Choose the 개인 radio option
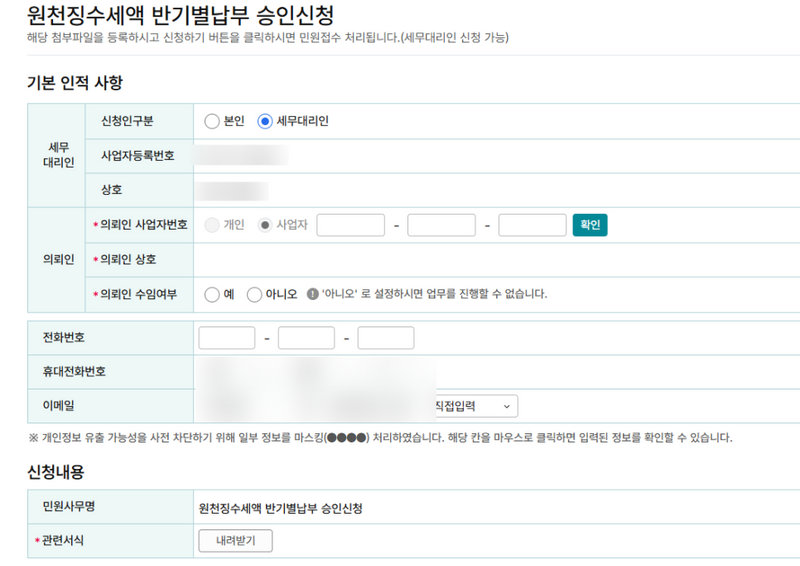 (x=211, y=225)
